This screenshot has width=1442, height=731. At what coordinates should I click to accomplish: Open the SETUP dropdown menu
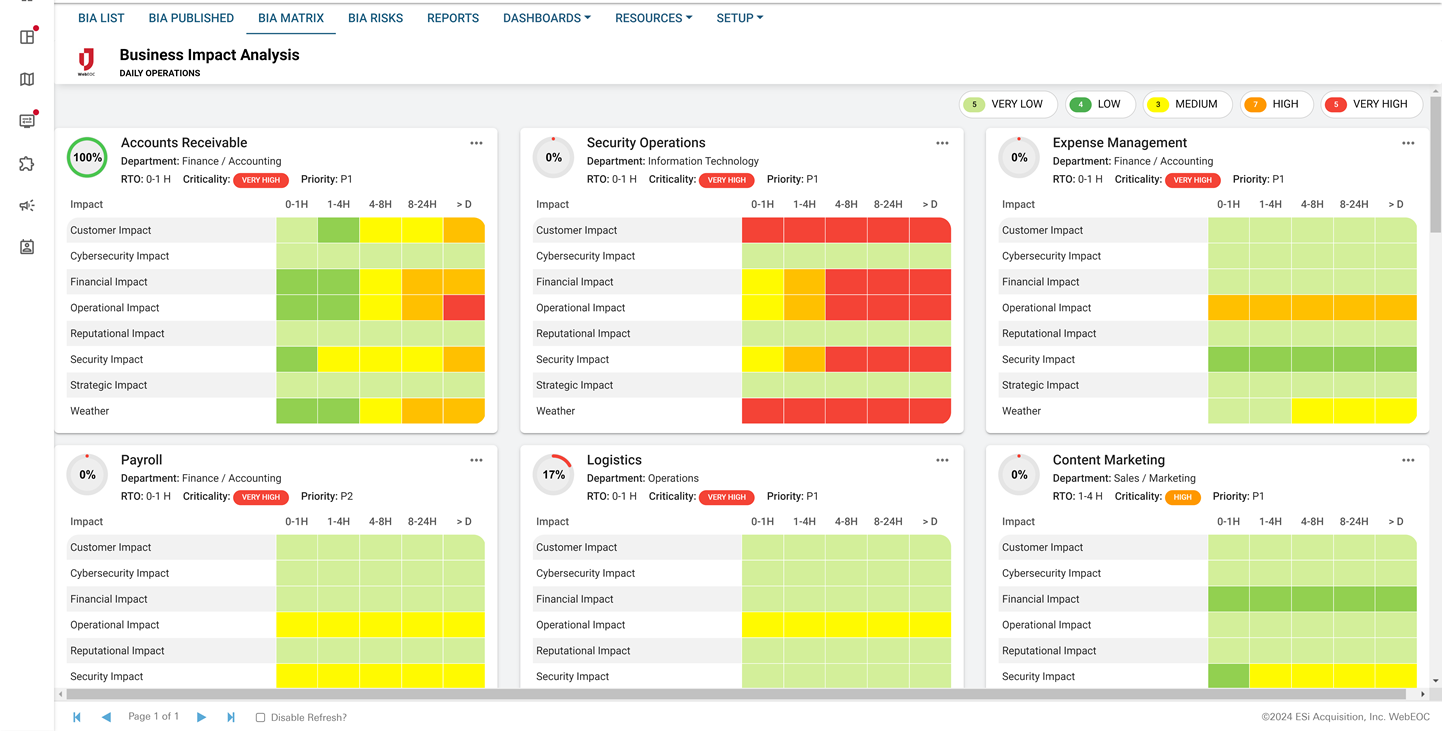(x=739, y=17)
